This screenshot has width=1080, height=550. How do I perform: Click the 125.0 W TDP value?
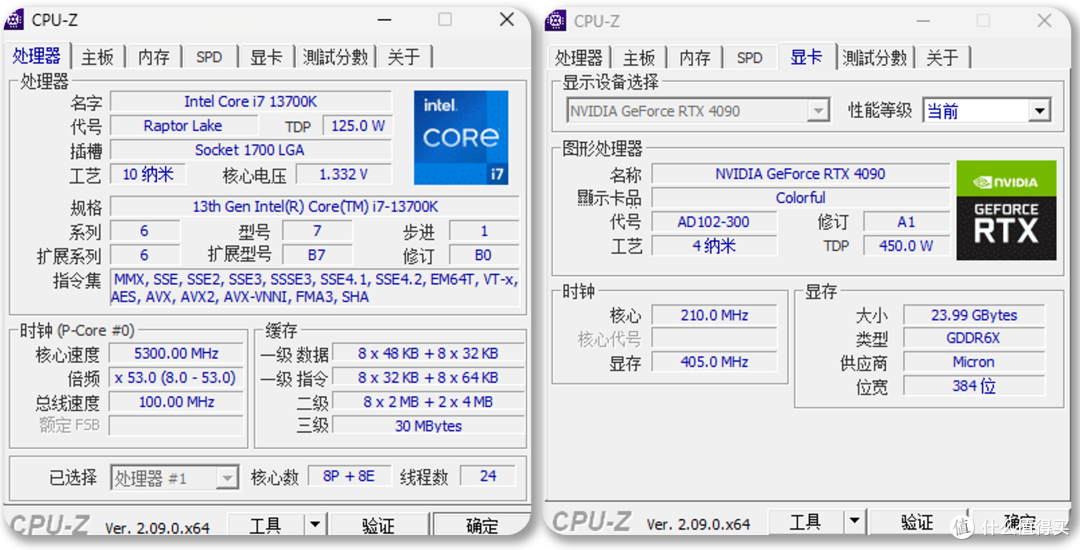[357, 126]
